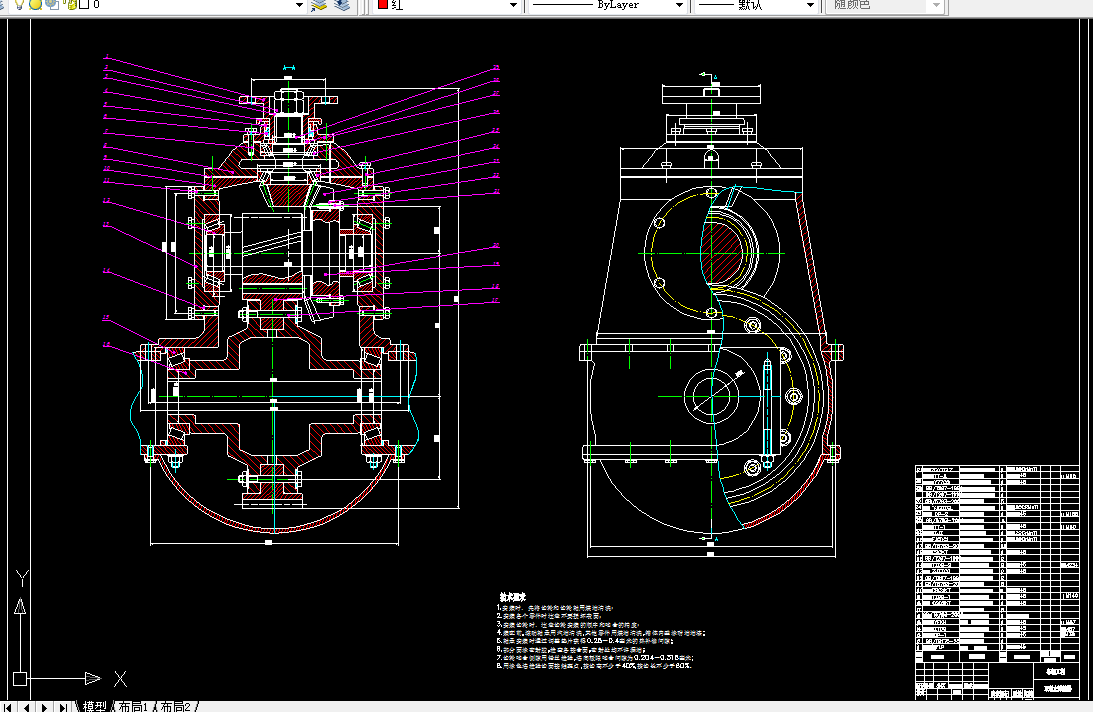Switch to the 模型 tab
Viewport: 1093px width, 712px height.
[x=95, y=706]
